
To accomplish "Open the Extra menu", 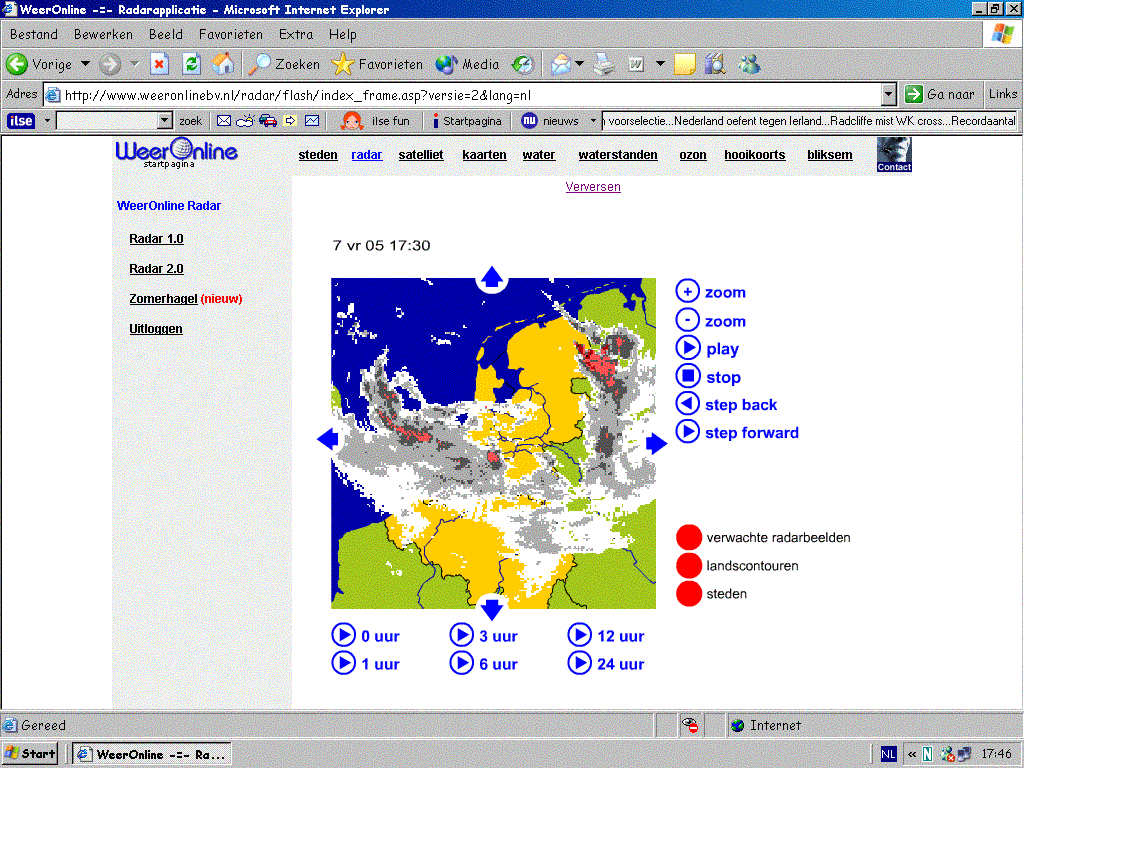I will pyautogui.click(x=295, y=34).
